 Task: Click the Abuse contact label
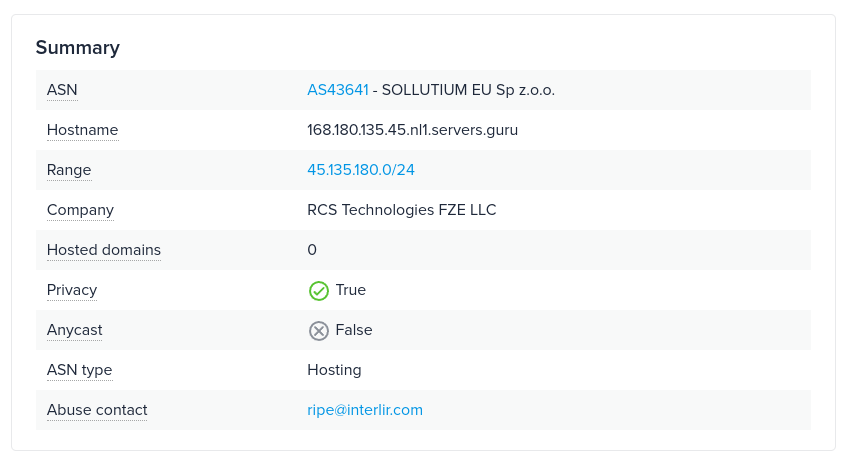pos(97,410)
